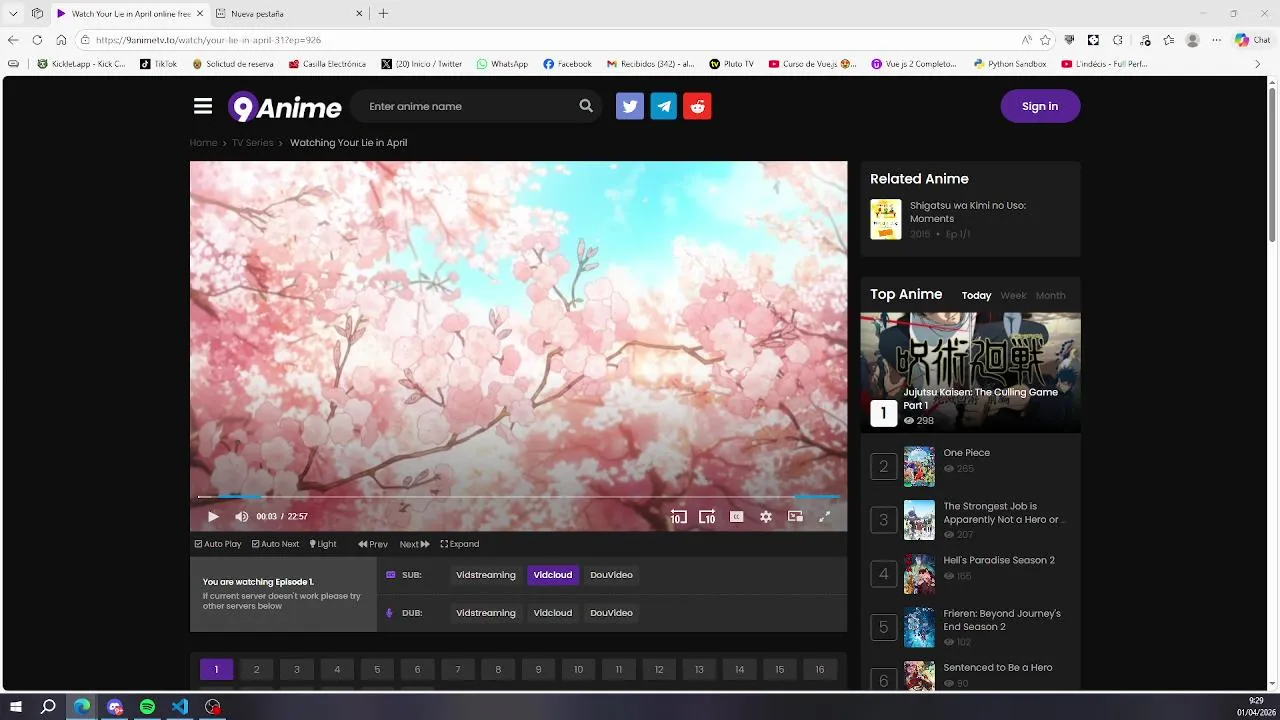
Task: Click the Sign in button
Action: click(x=1040, y=106)
